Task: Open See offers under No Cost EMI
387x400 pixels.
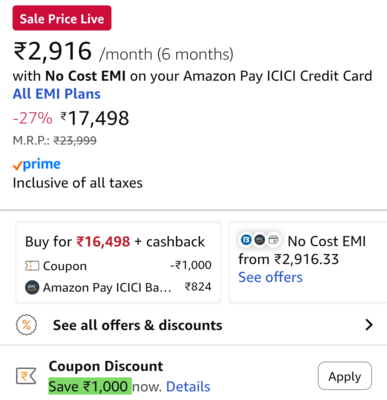Action: pos(270,277)
